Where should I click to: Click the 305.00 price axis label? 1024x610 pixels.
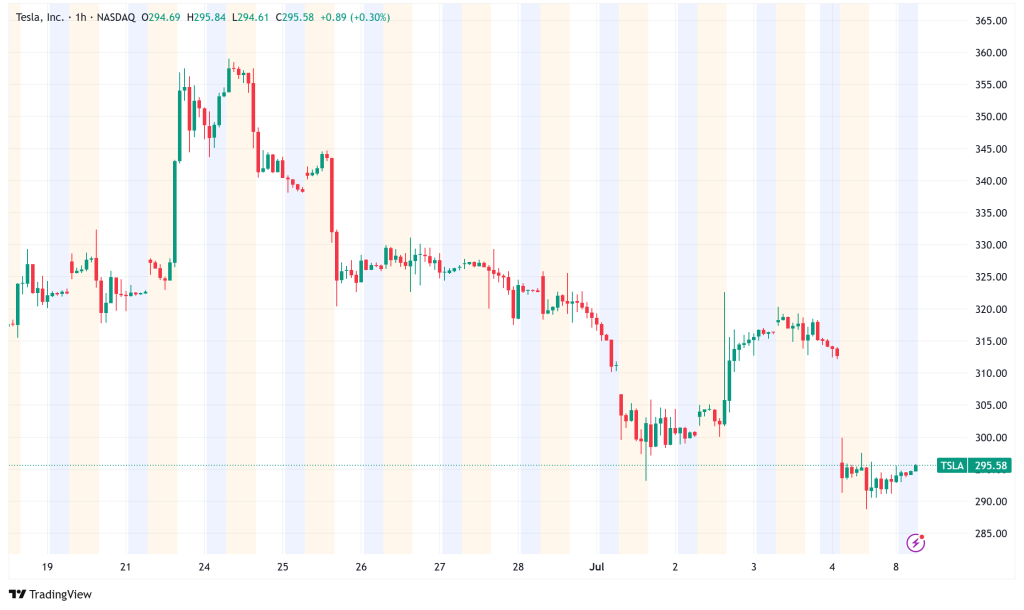click(x=991, y=406)
